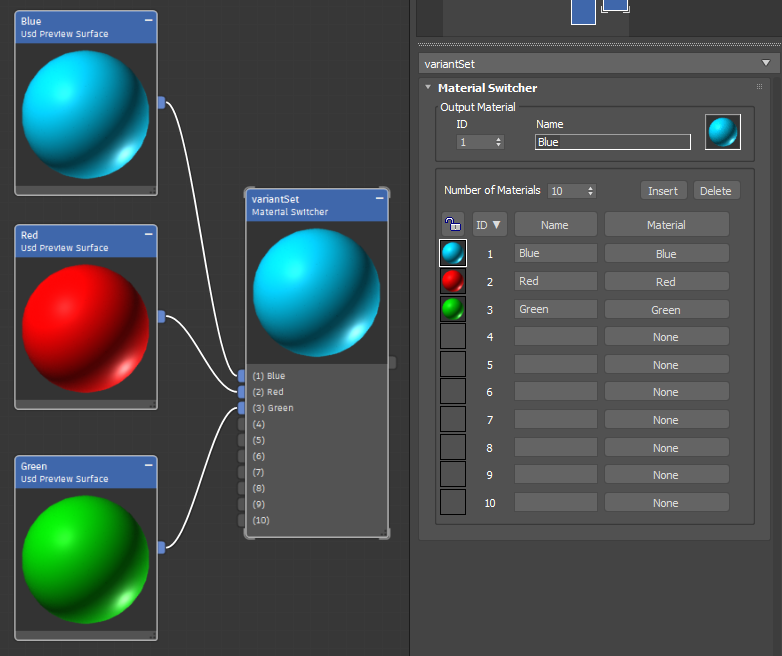Click the (5) empty input socket
This screenshot has height=656, width=782.
(x=241, y=440)
